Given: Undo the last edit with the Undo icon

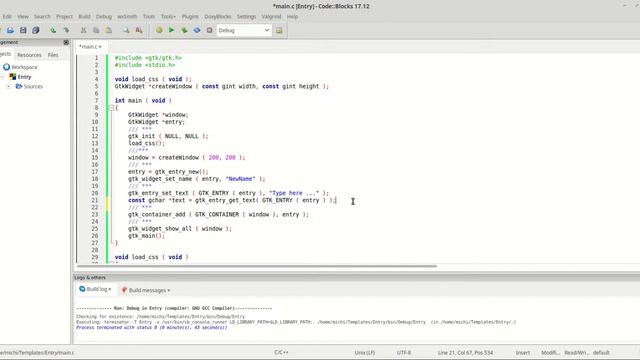Looking at the screenshot, I should (53, 30).
